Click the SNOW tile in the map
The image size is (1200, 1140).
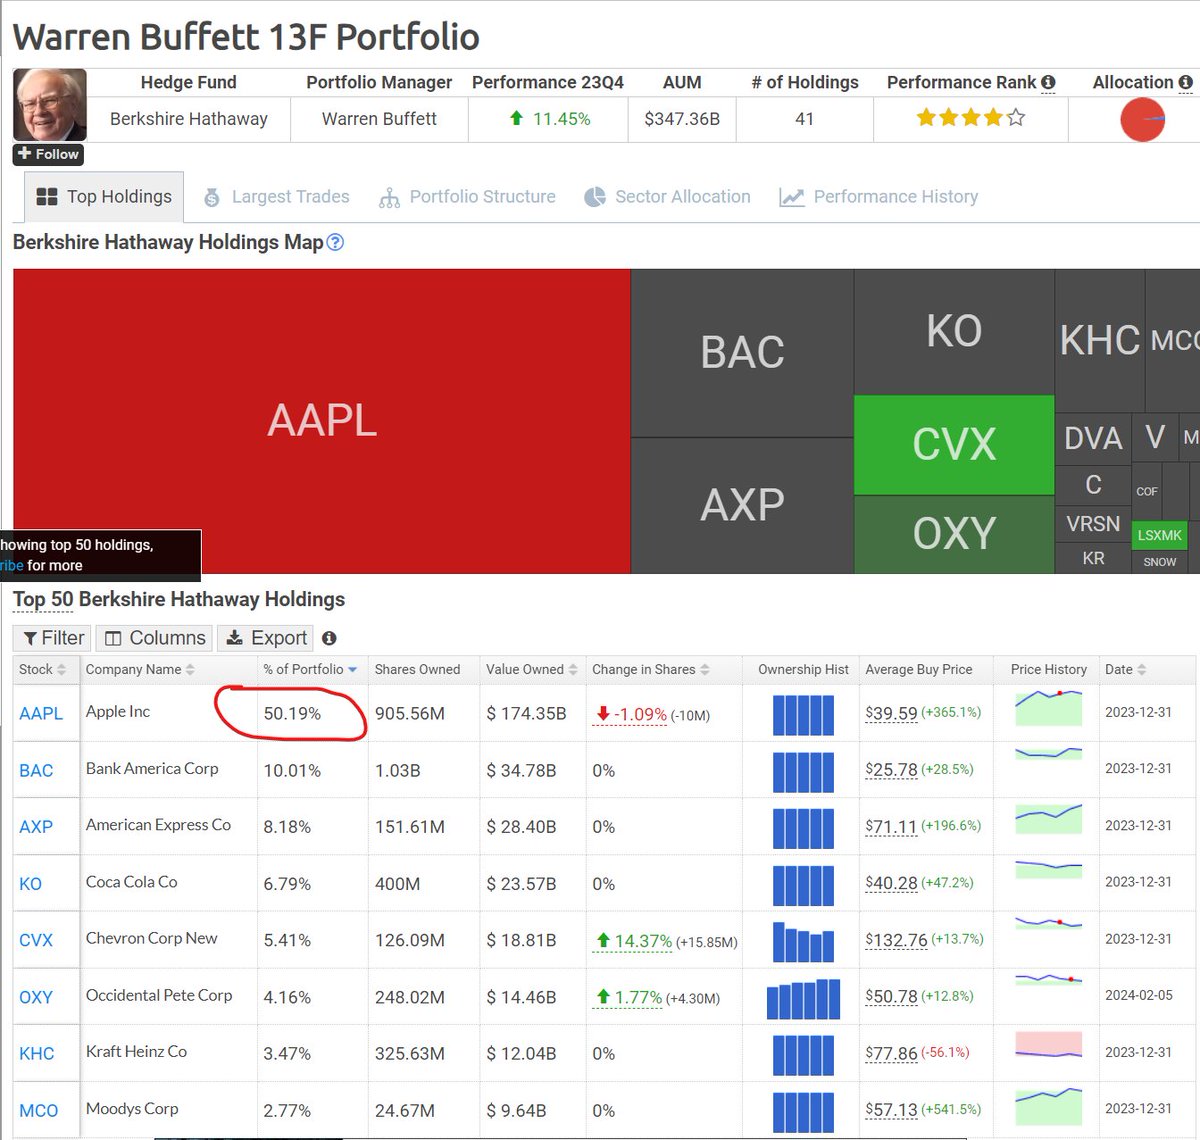(x=1159, y=562)
